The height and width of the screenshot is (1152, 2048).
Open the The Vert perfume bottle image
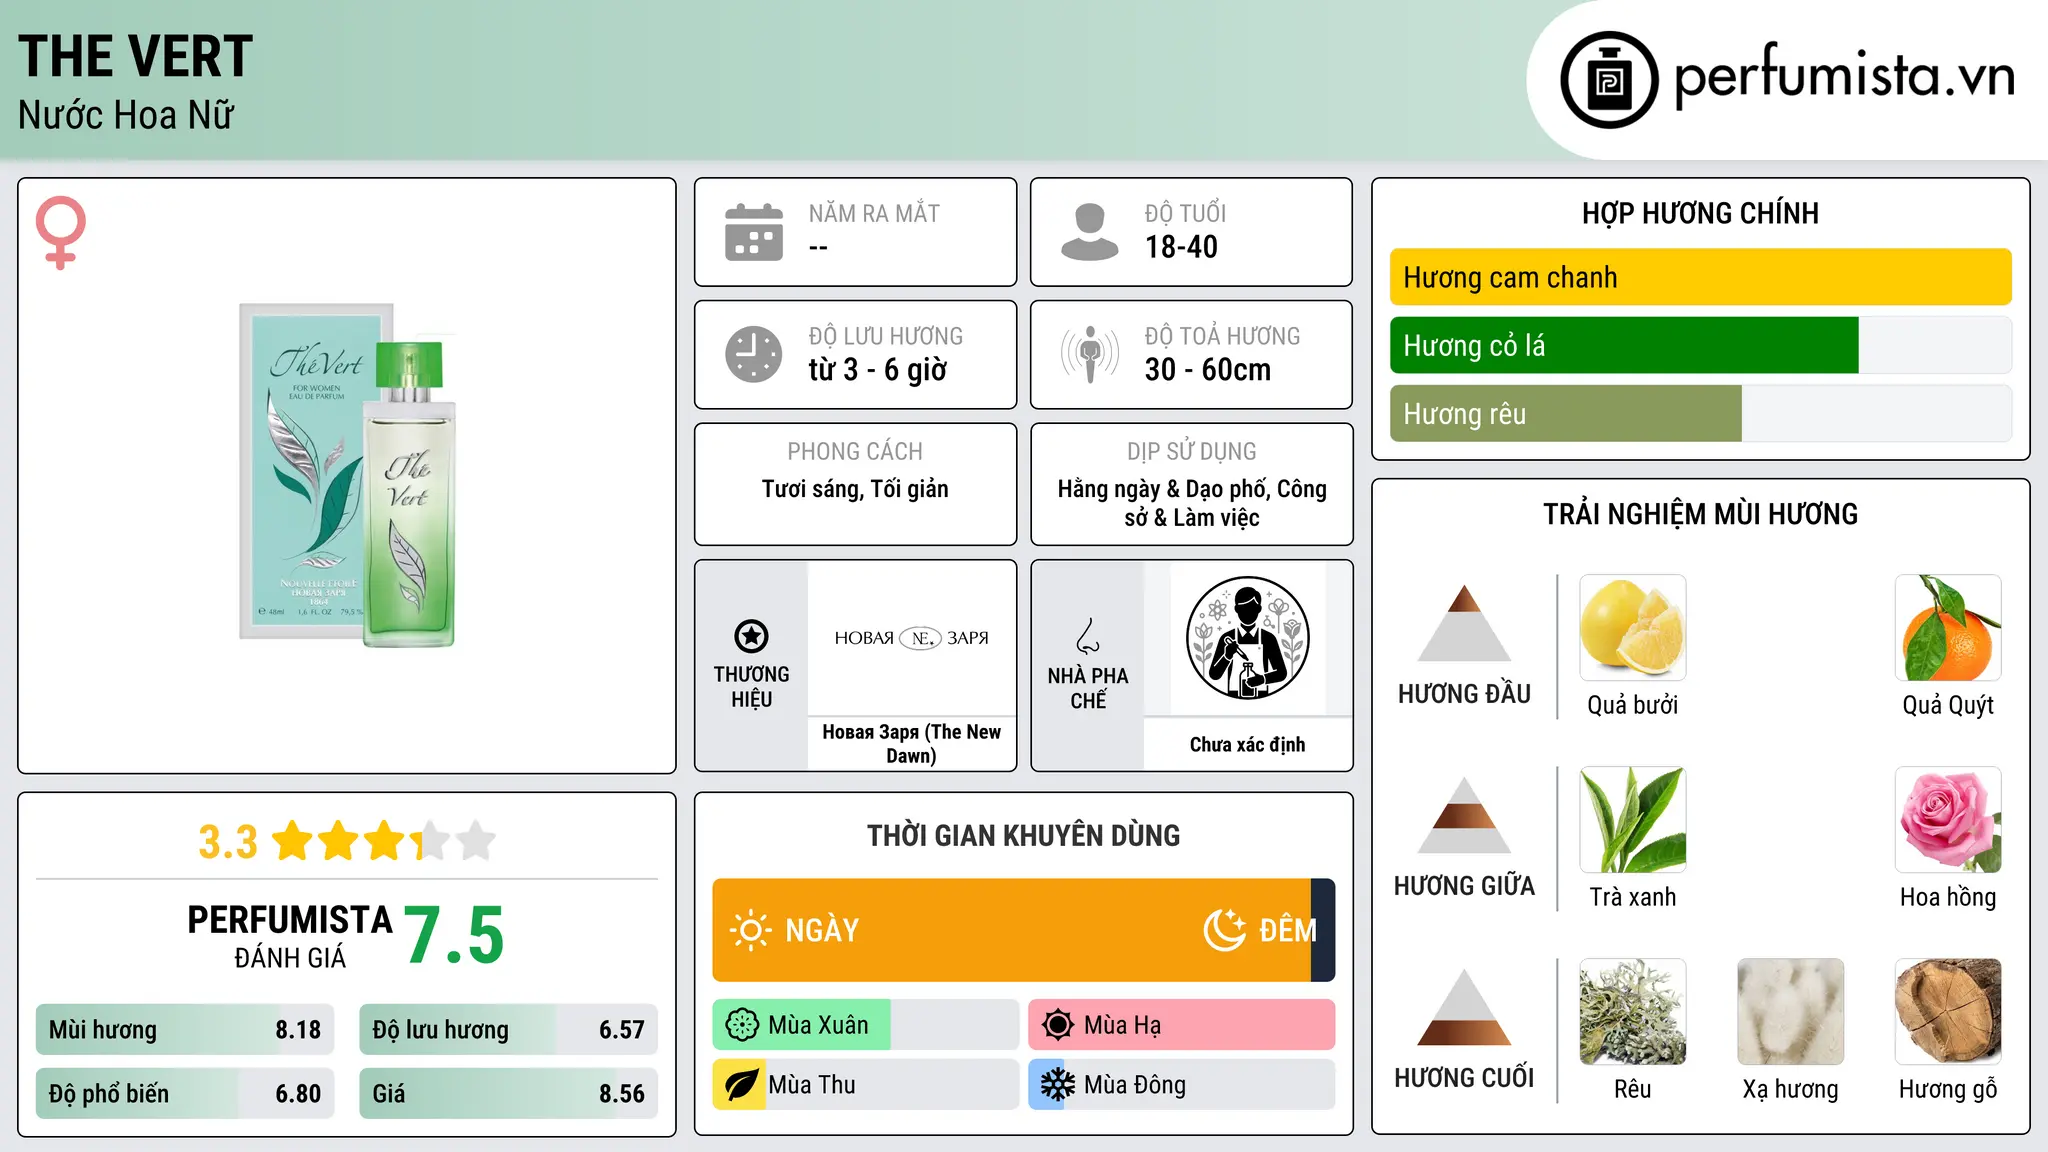pyautogui.click(x=348, y=475)
